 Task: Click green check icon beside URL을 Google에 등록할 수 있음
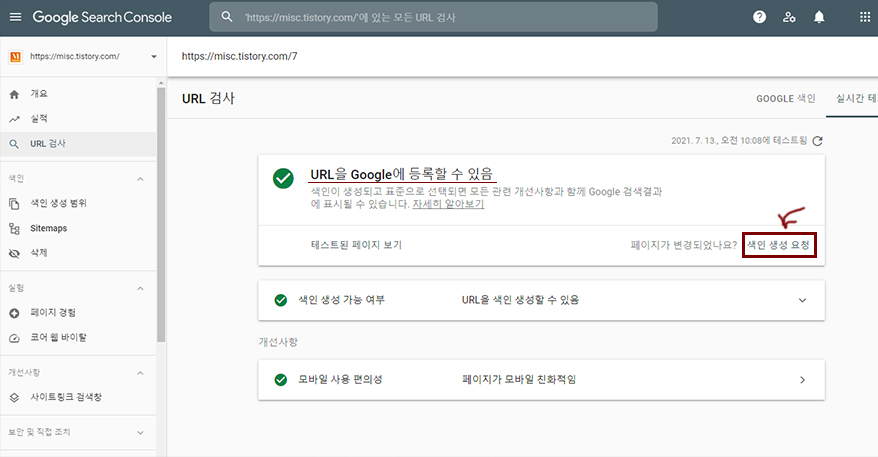click(x=283, y=179)
